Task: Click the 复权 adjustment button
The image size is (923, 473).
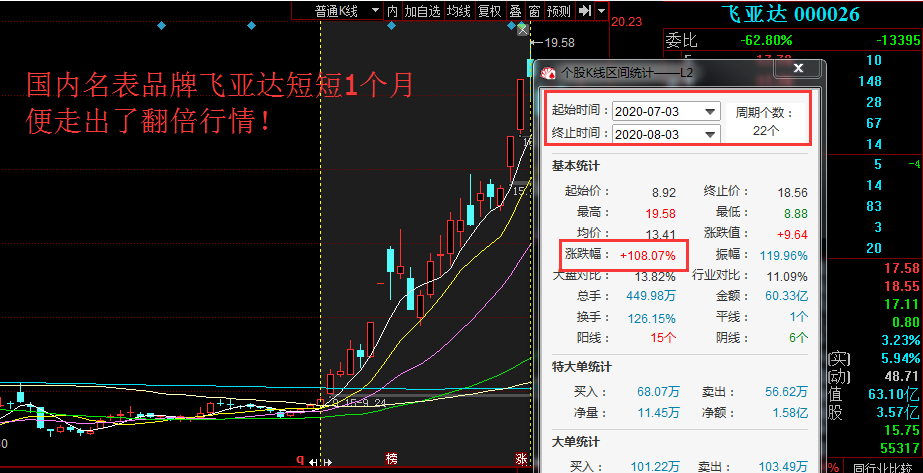Action: (489, 11)
